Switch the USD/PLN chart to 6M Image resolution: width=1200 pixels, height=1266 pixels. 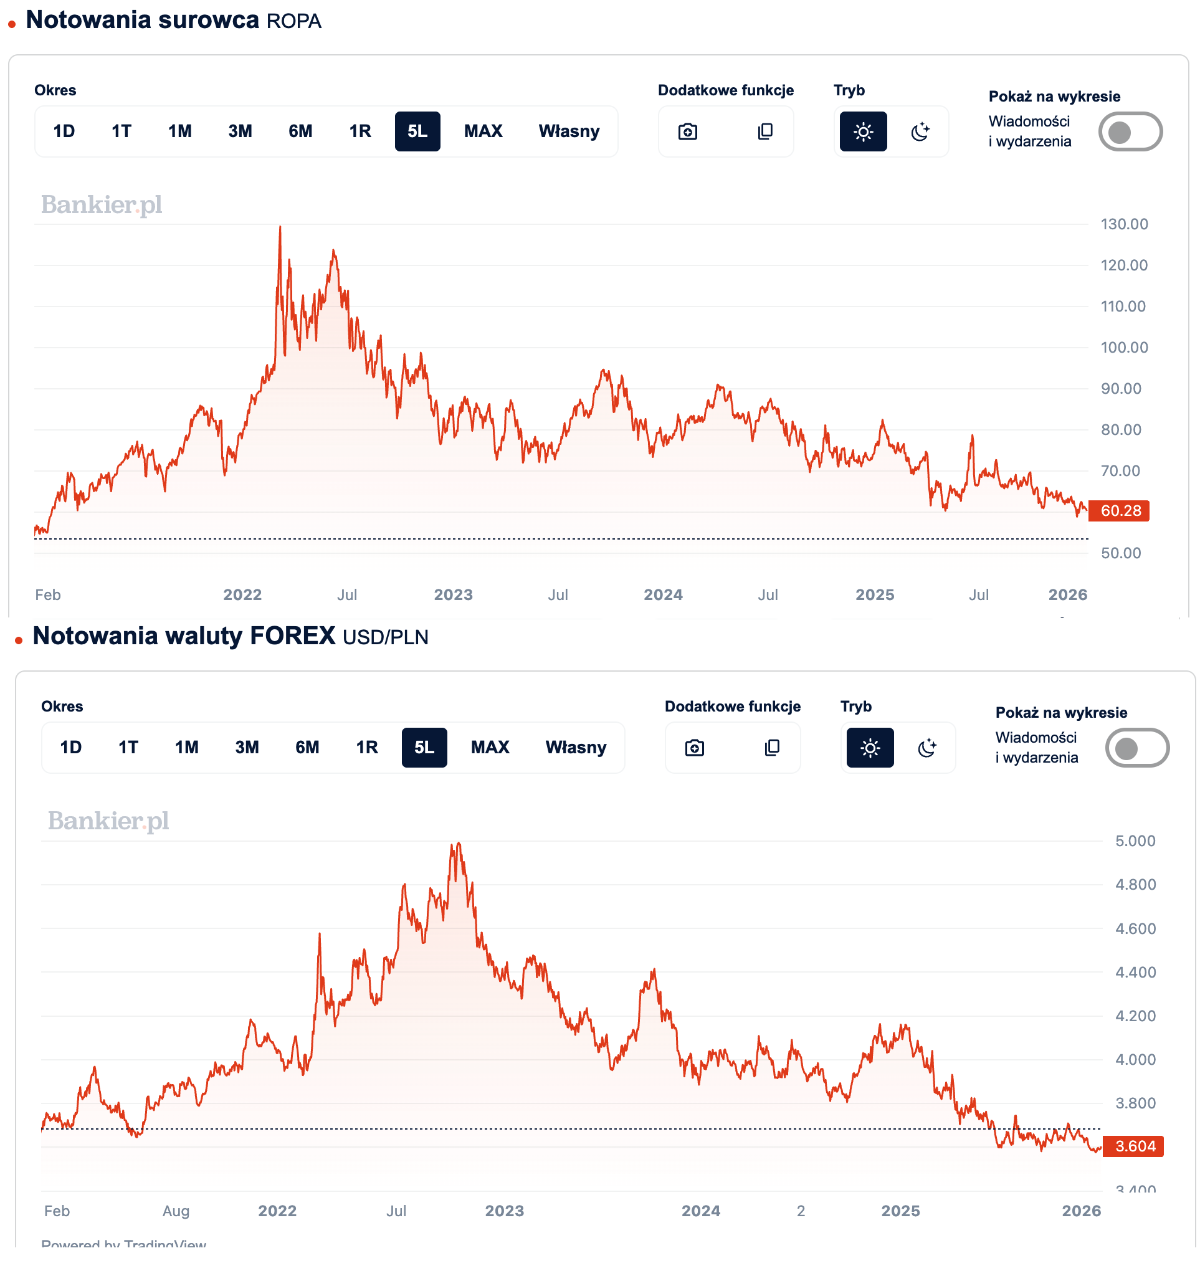pyautogui.click(x=307, y=748)
